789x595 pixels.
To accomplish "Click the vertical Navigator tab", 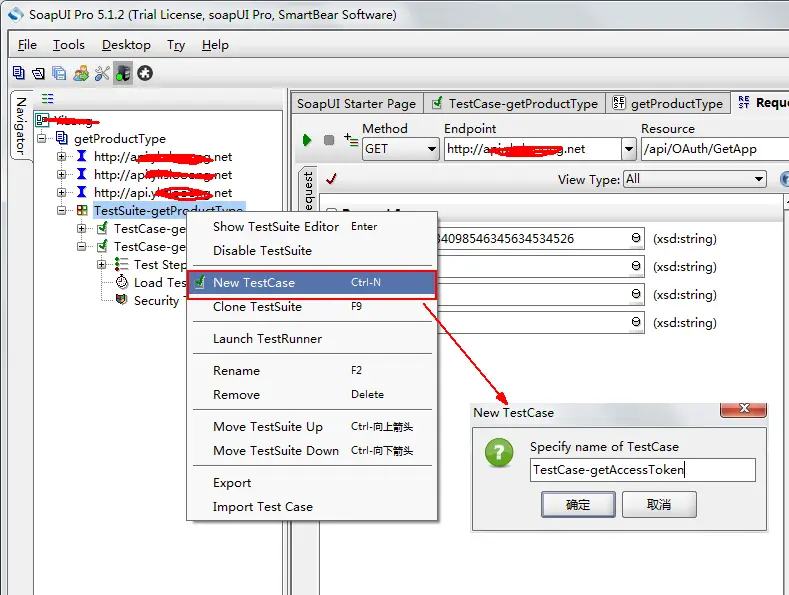I will 21,126.
